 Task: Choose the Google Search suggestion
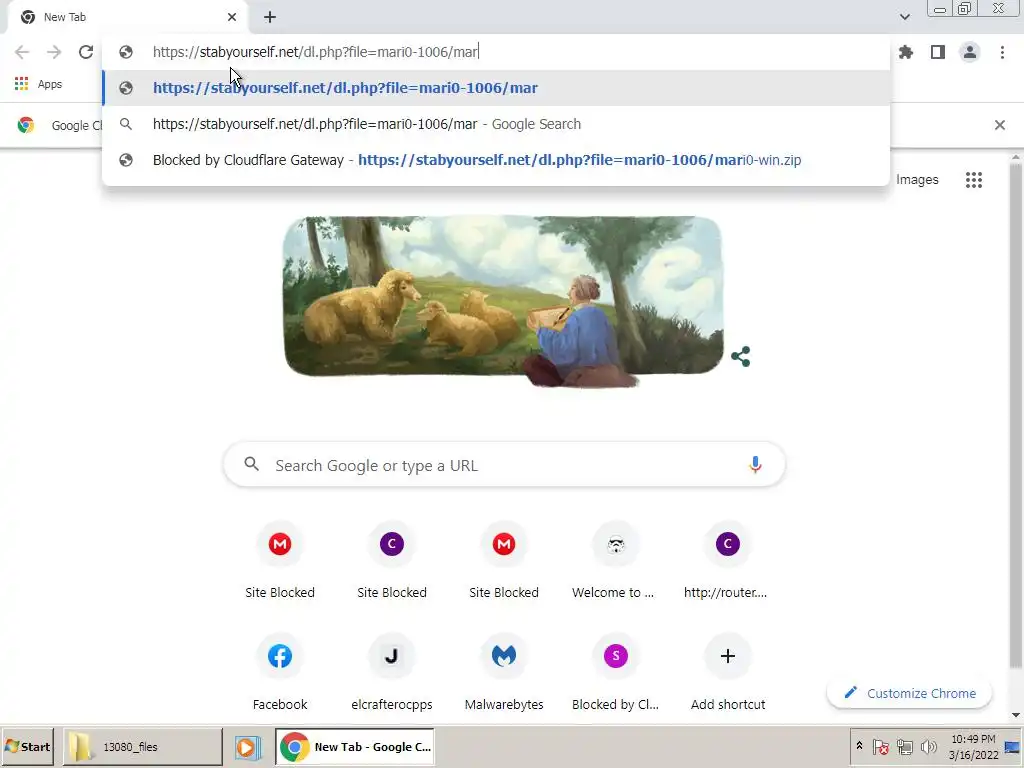496,124
